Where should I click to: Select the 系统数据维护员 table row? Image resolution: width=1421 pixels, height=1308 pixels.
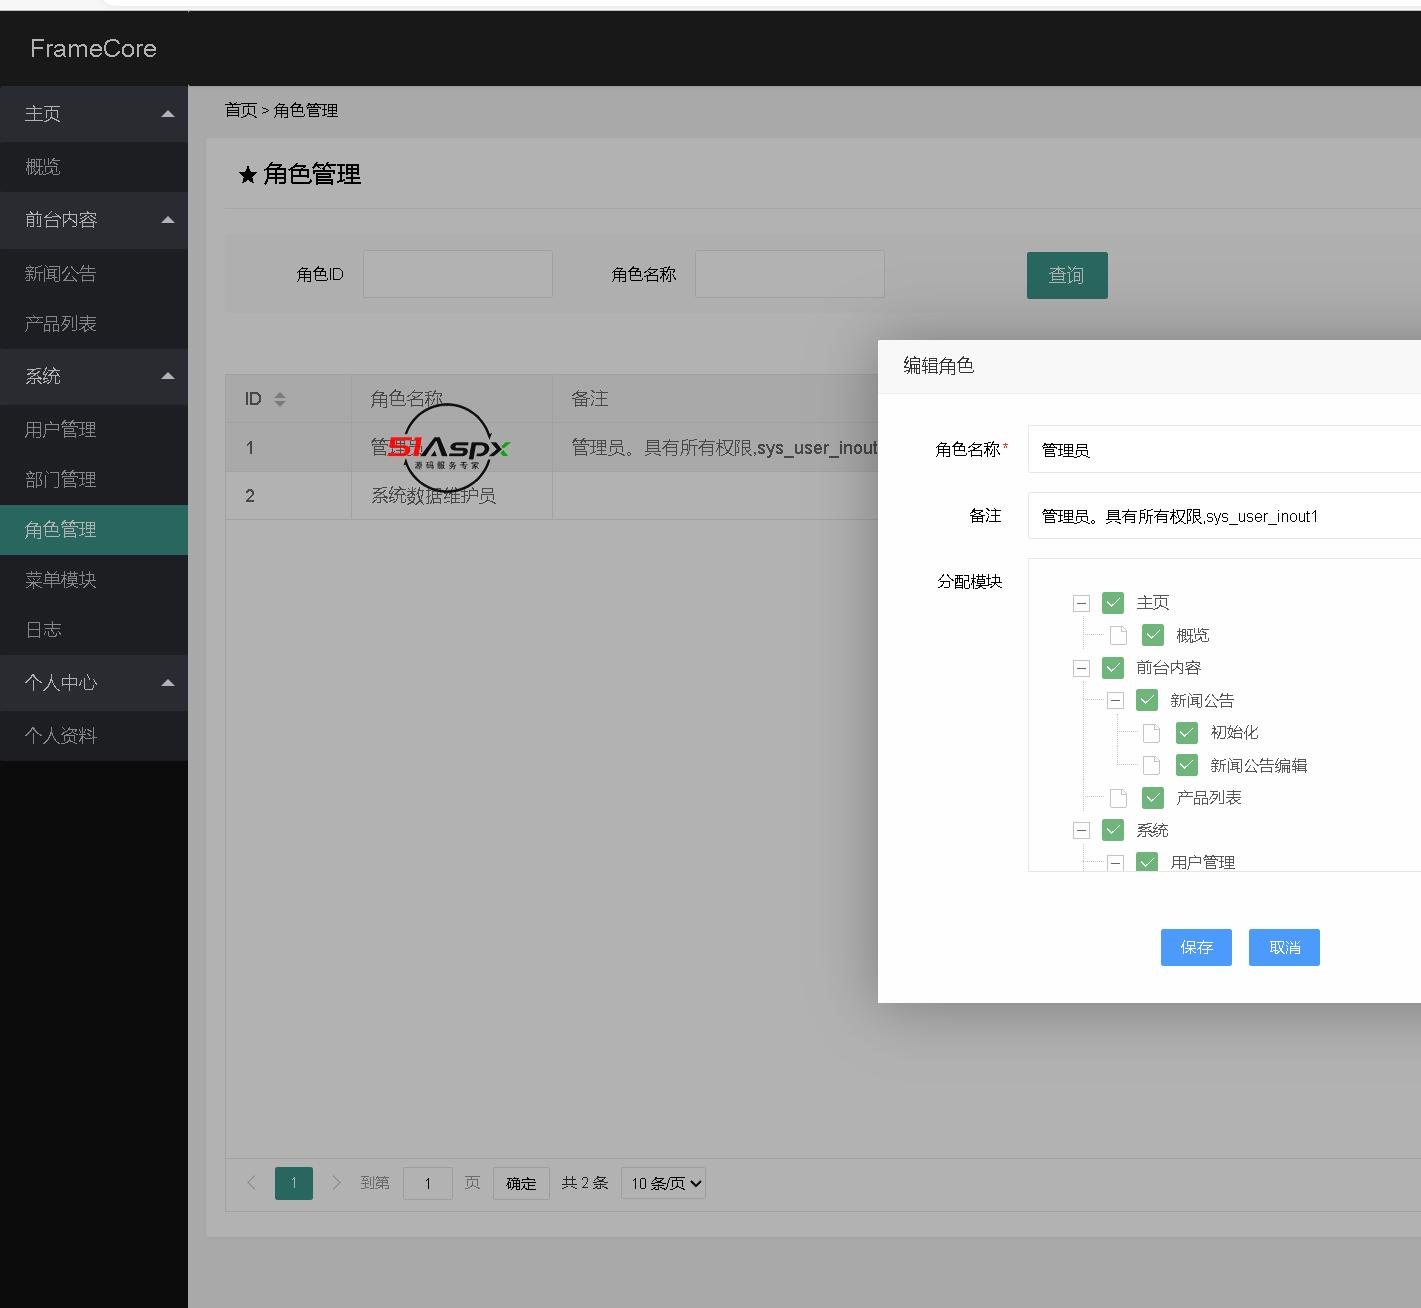(x=550, y=495)
